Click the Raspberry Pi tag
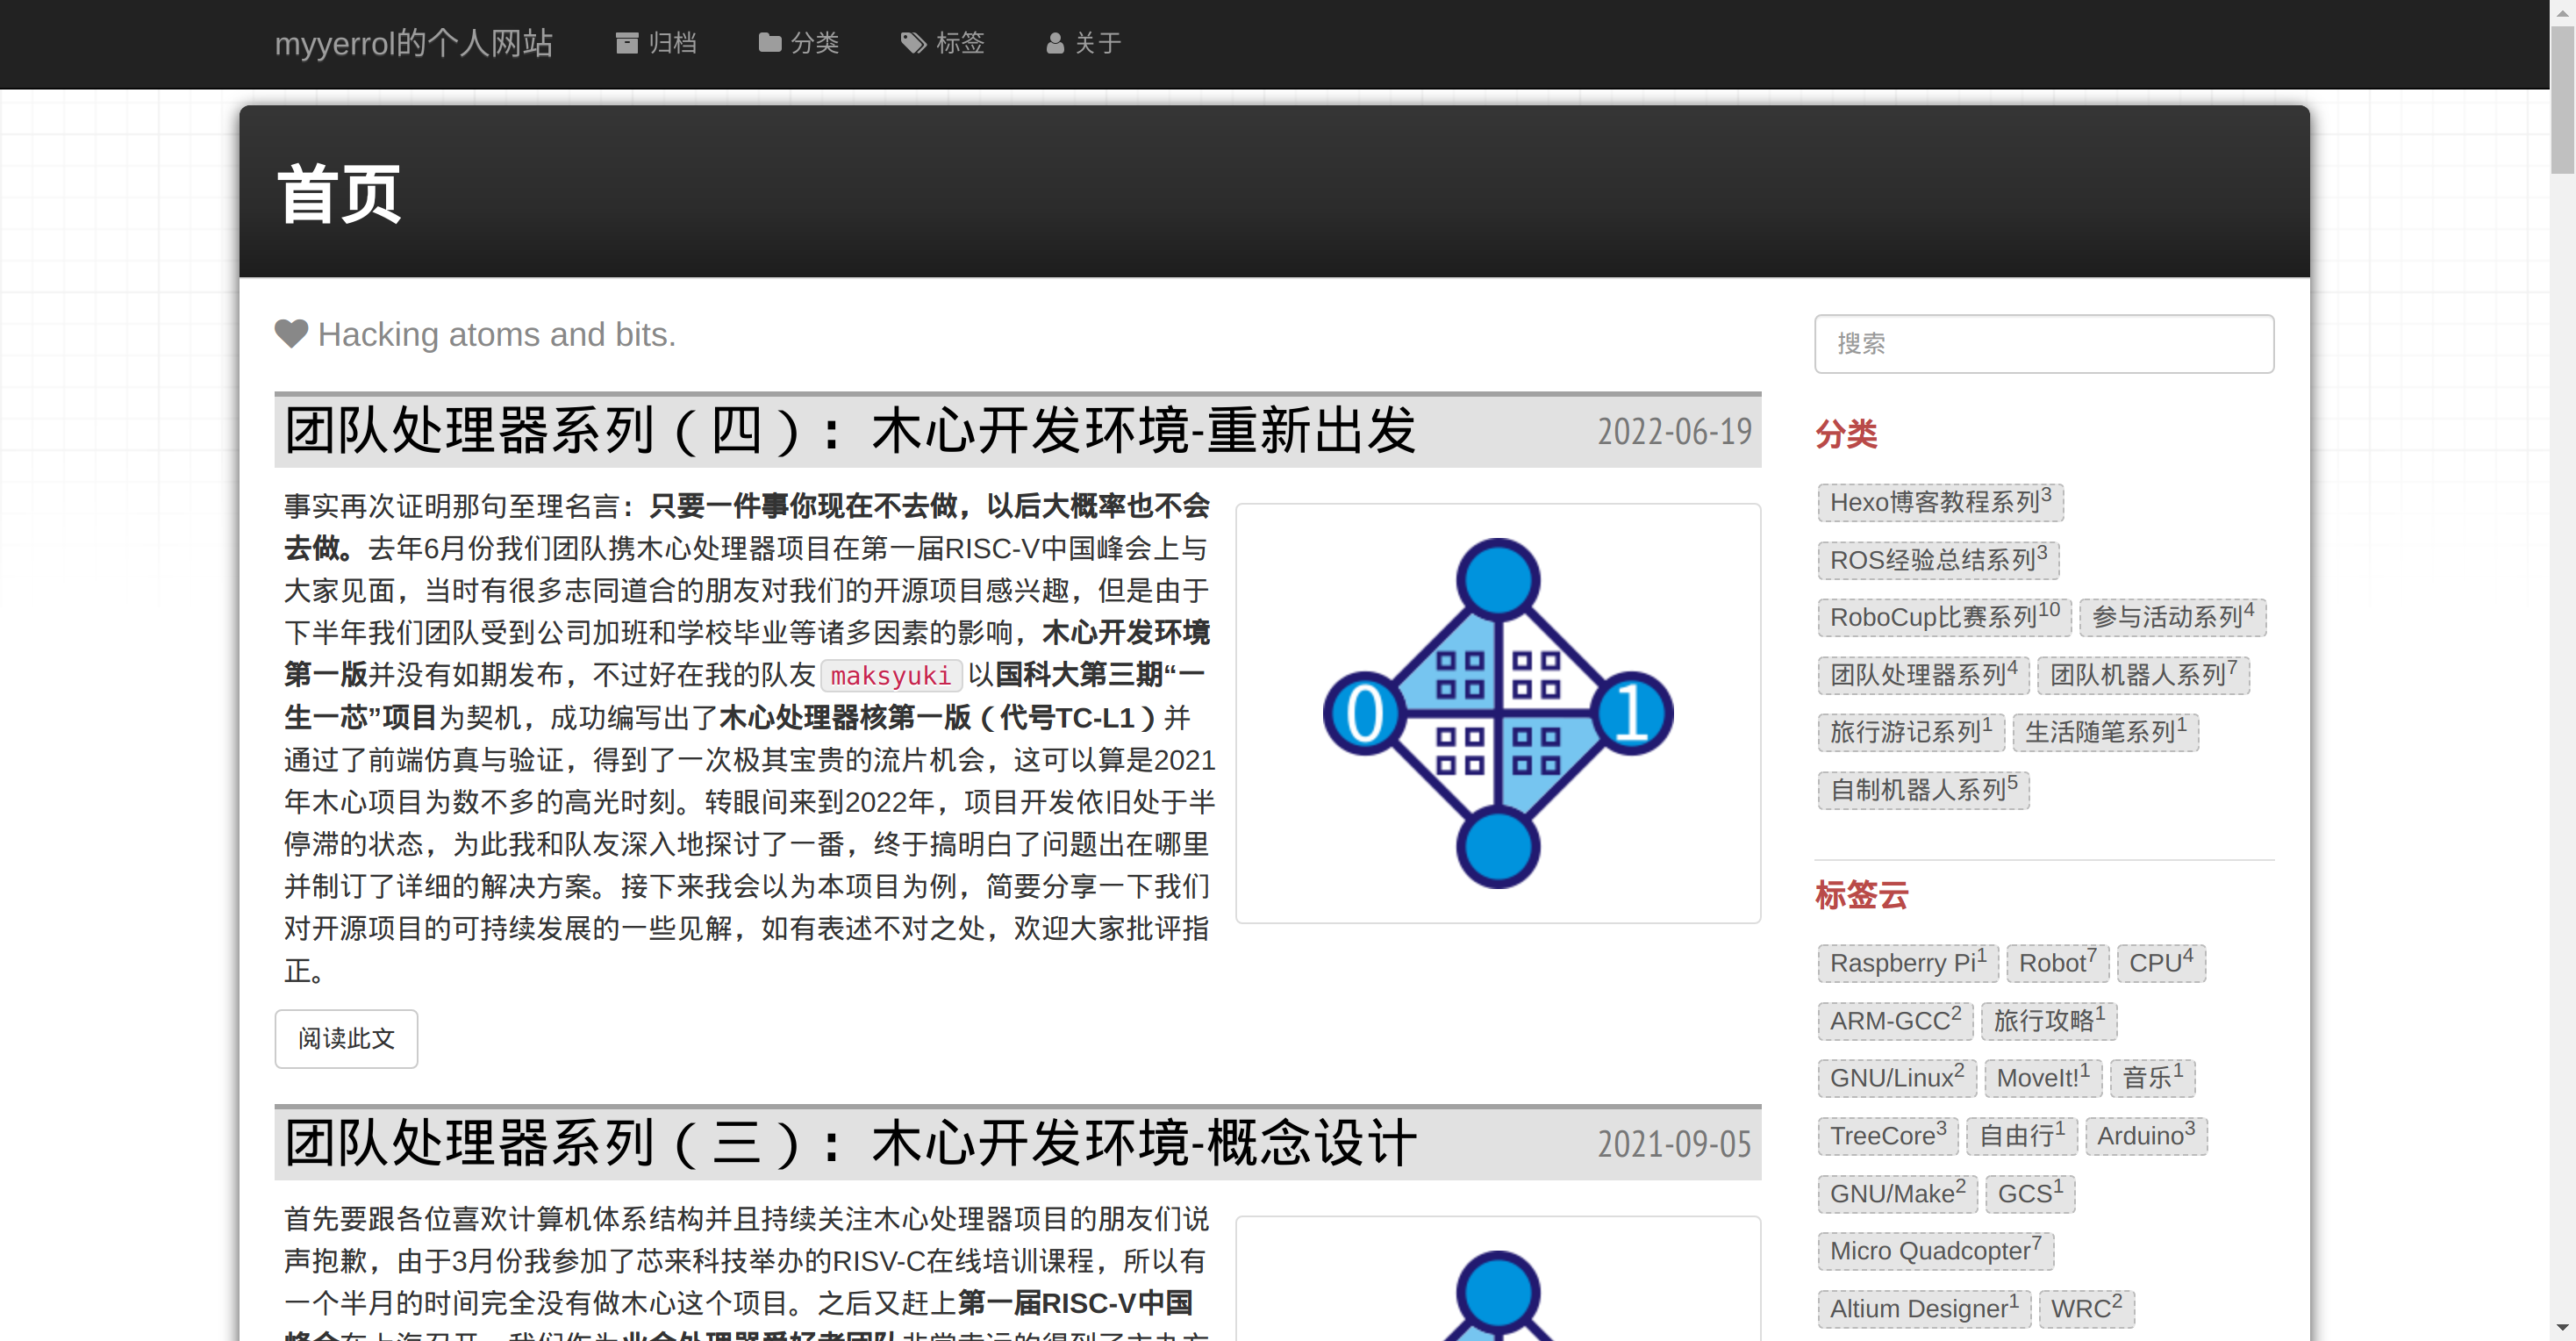Screen dimensions: 2576x1341 pyautogui.click(x=1907, y=963)
